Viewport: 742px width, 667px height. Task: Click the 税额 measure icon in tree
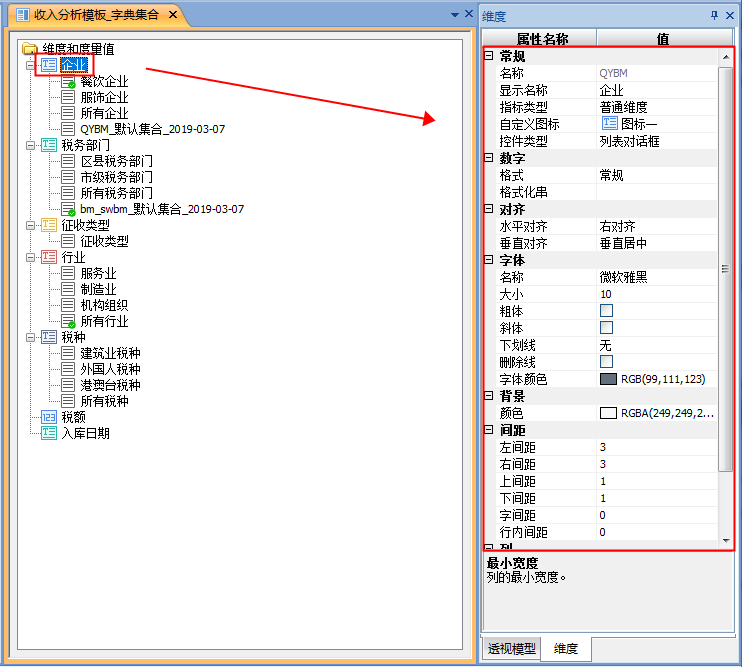click(x=49, y=417)
